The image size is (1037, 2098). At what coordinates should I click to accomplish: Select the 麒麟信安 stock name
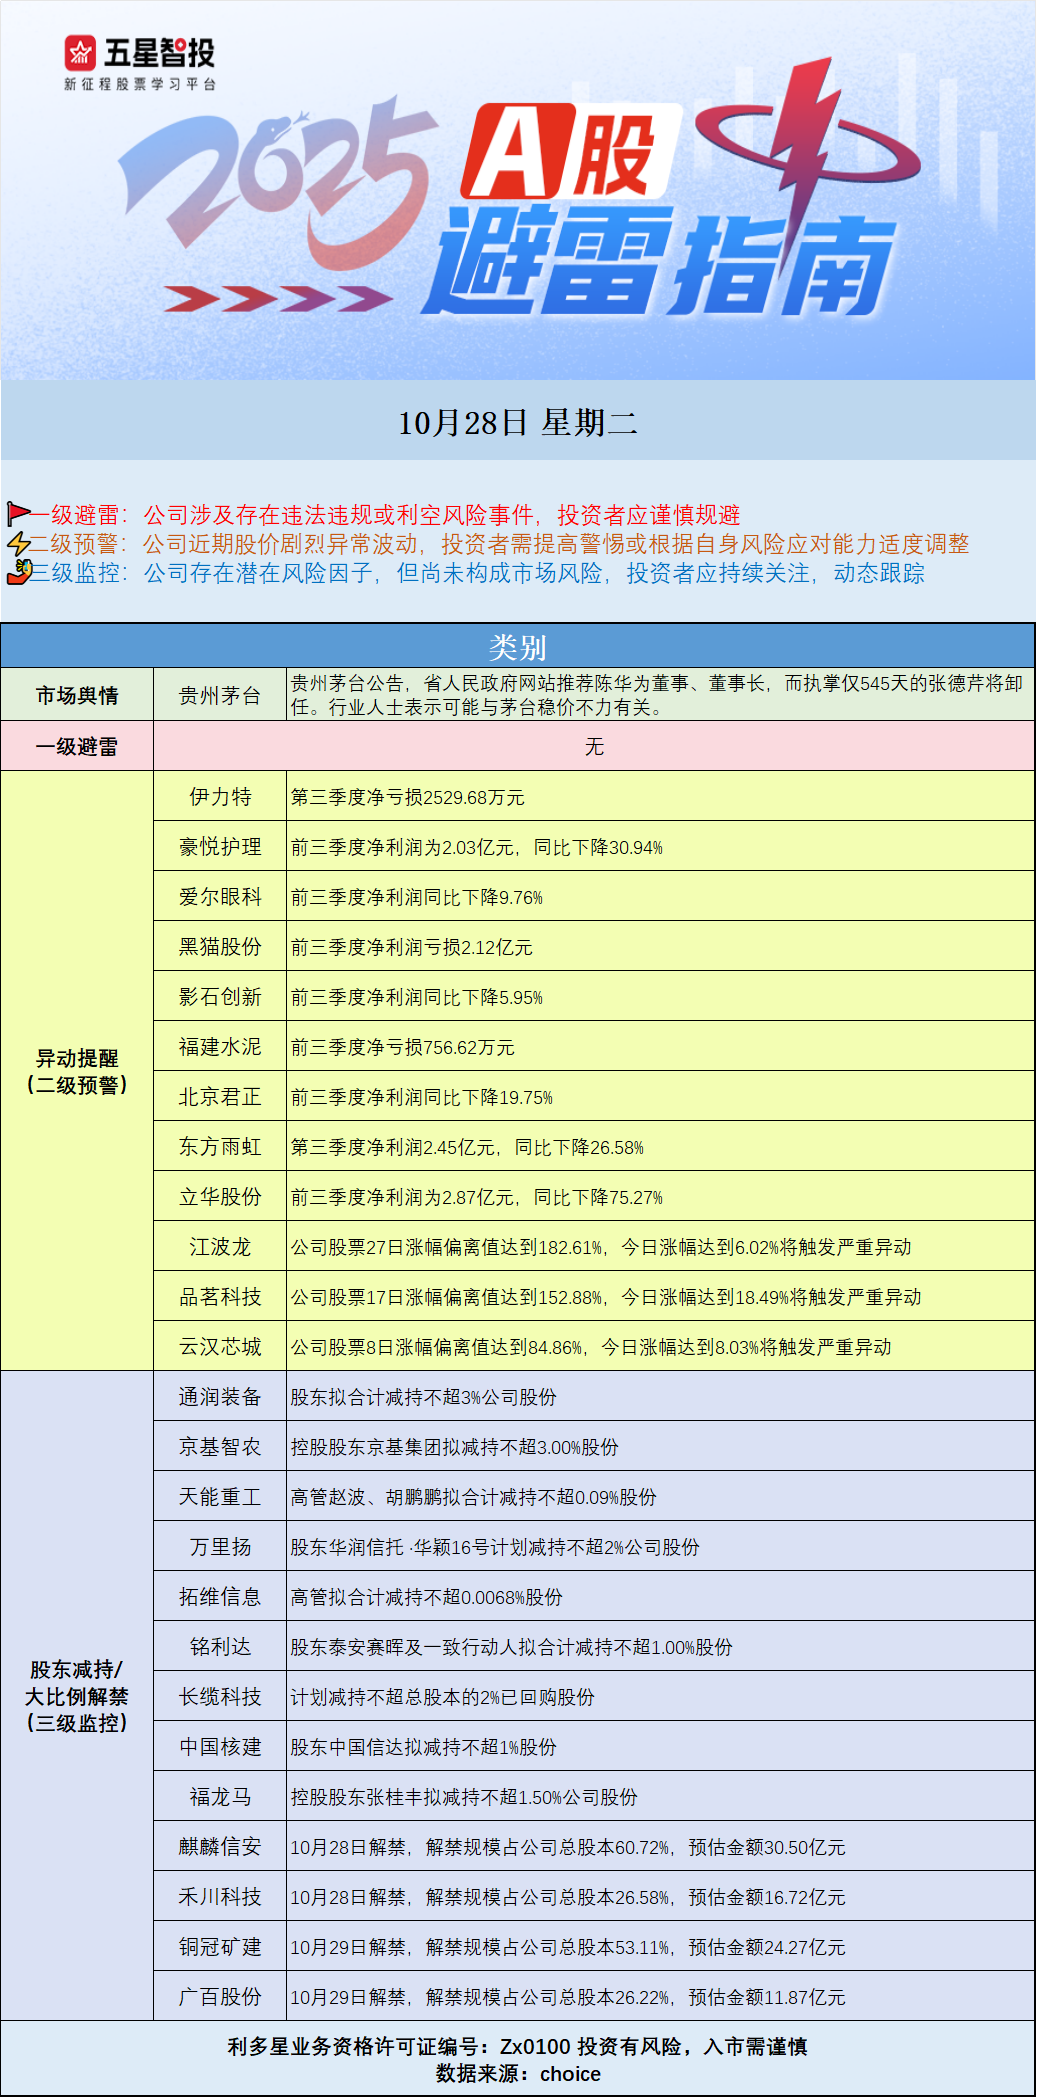click(x=220, y=1846)
